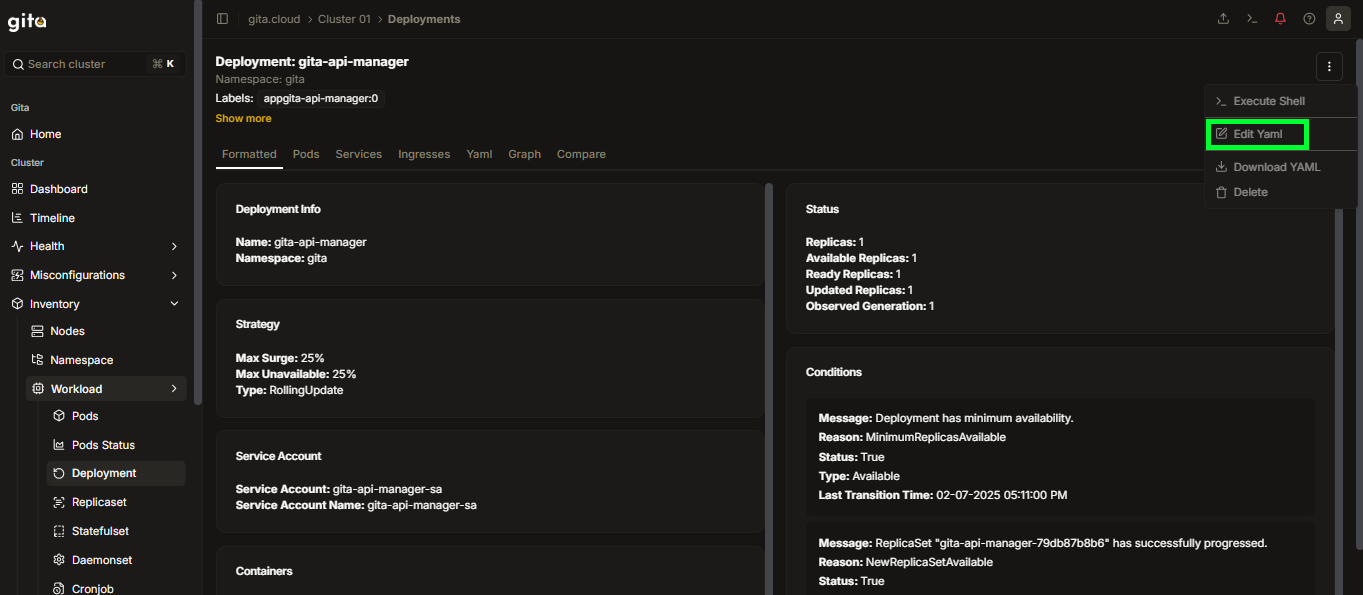Navigate to Cluster 01 breadcrumb
This screenshot has height=595, width=1363.
tap(344, 19)
